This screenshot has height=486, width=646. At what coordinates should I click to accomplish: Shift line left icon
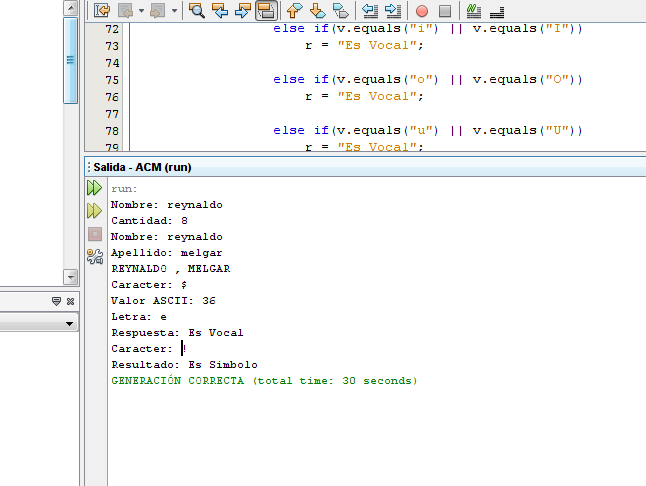point(370,10)
